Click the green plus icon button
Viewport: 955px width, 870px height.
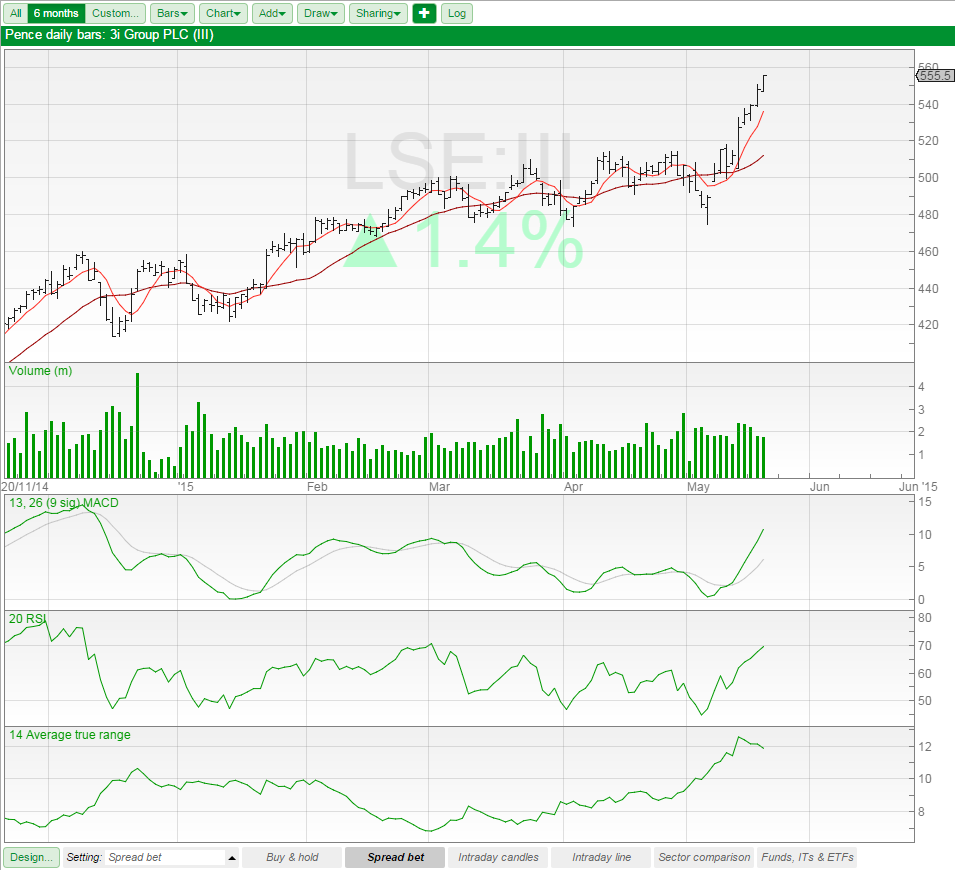click(424, 13)
